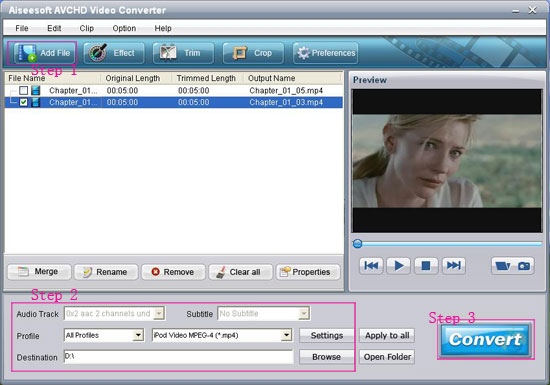Click the Settings button
This screenshot has height=385, width=550.
coord(327,336)
